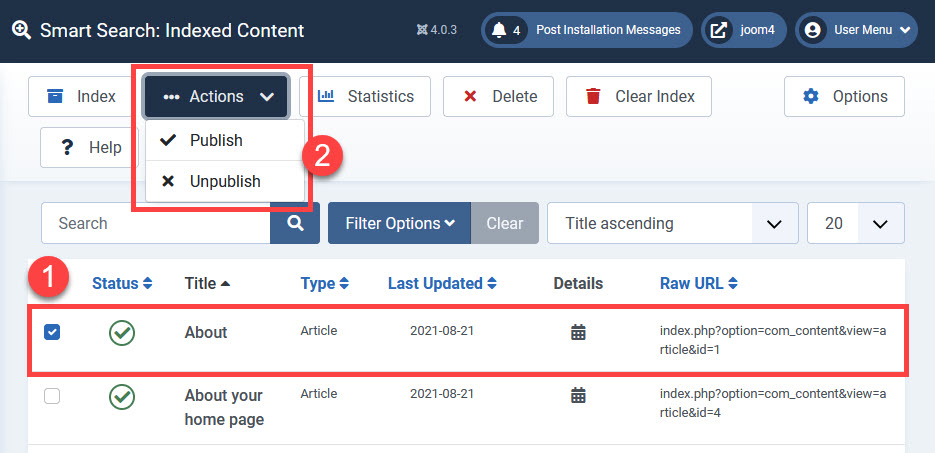Image resolution: width=935 pixels, height=453 pixels.
Task: Expand the Actions dropdown
Action: (217, 96)
